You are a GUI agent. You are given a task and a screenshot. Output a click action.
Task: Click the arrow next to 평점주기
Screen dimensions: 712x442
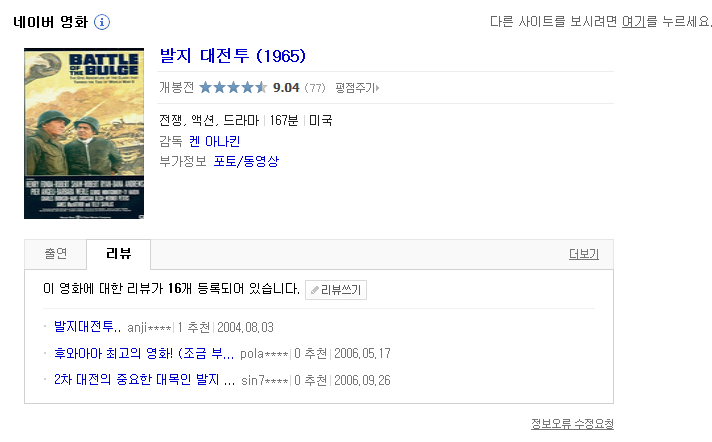[377, 88]
